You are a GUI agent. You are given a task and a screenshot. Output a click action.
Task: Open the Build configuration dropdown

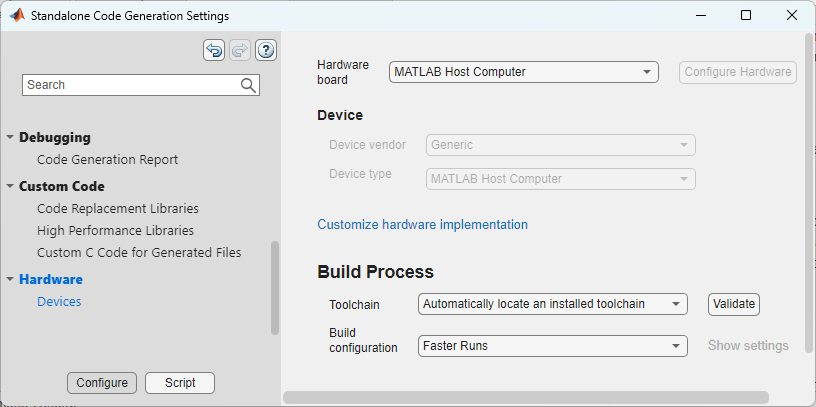click(x=552, y=346)
